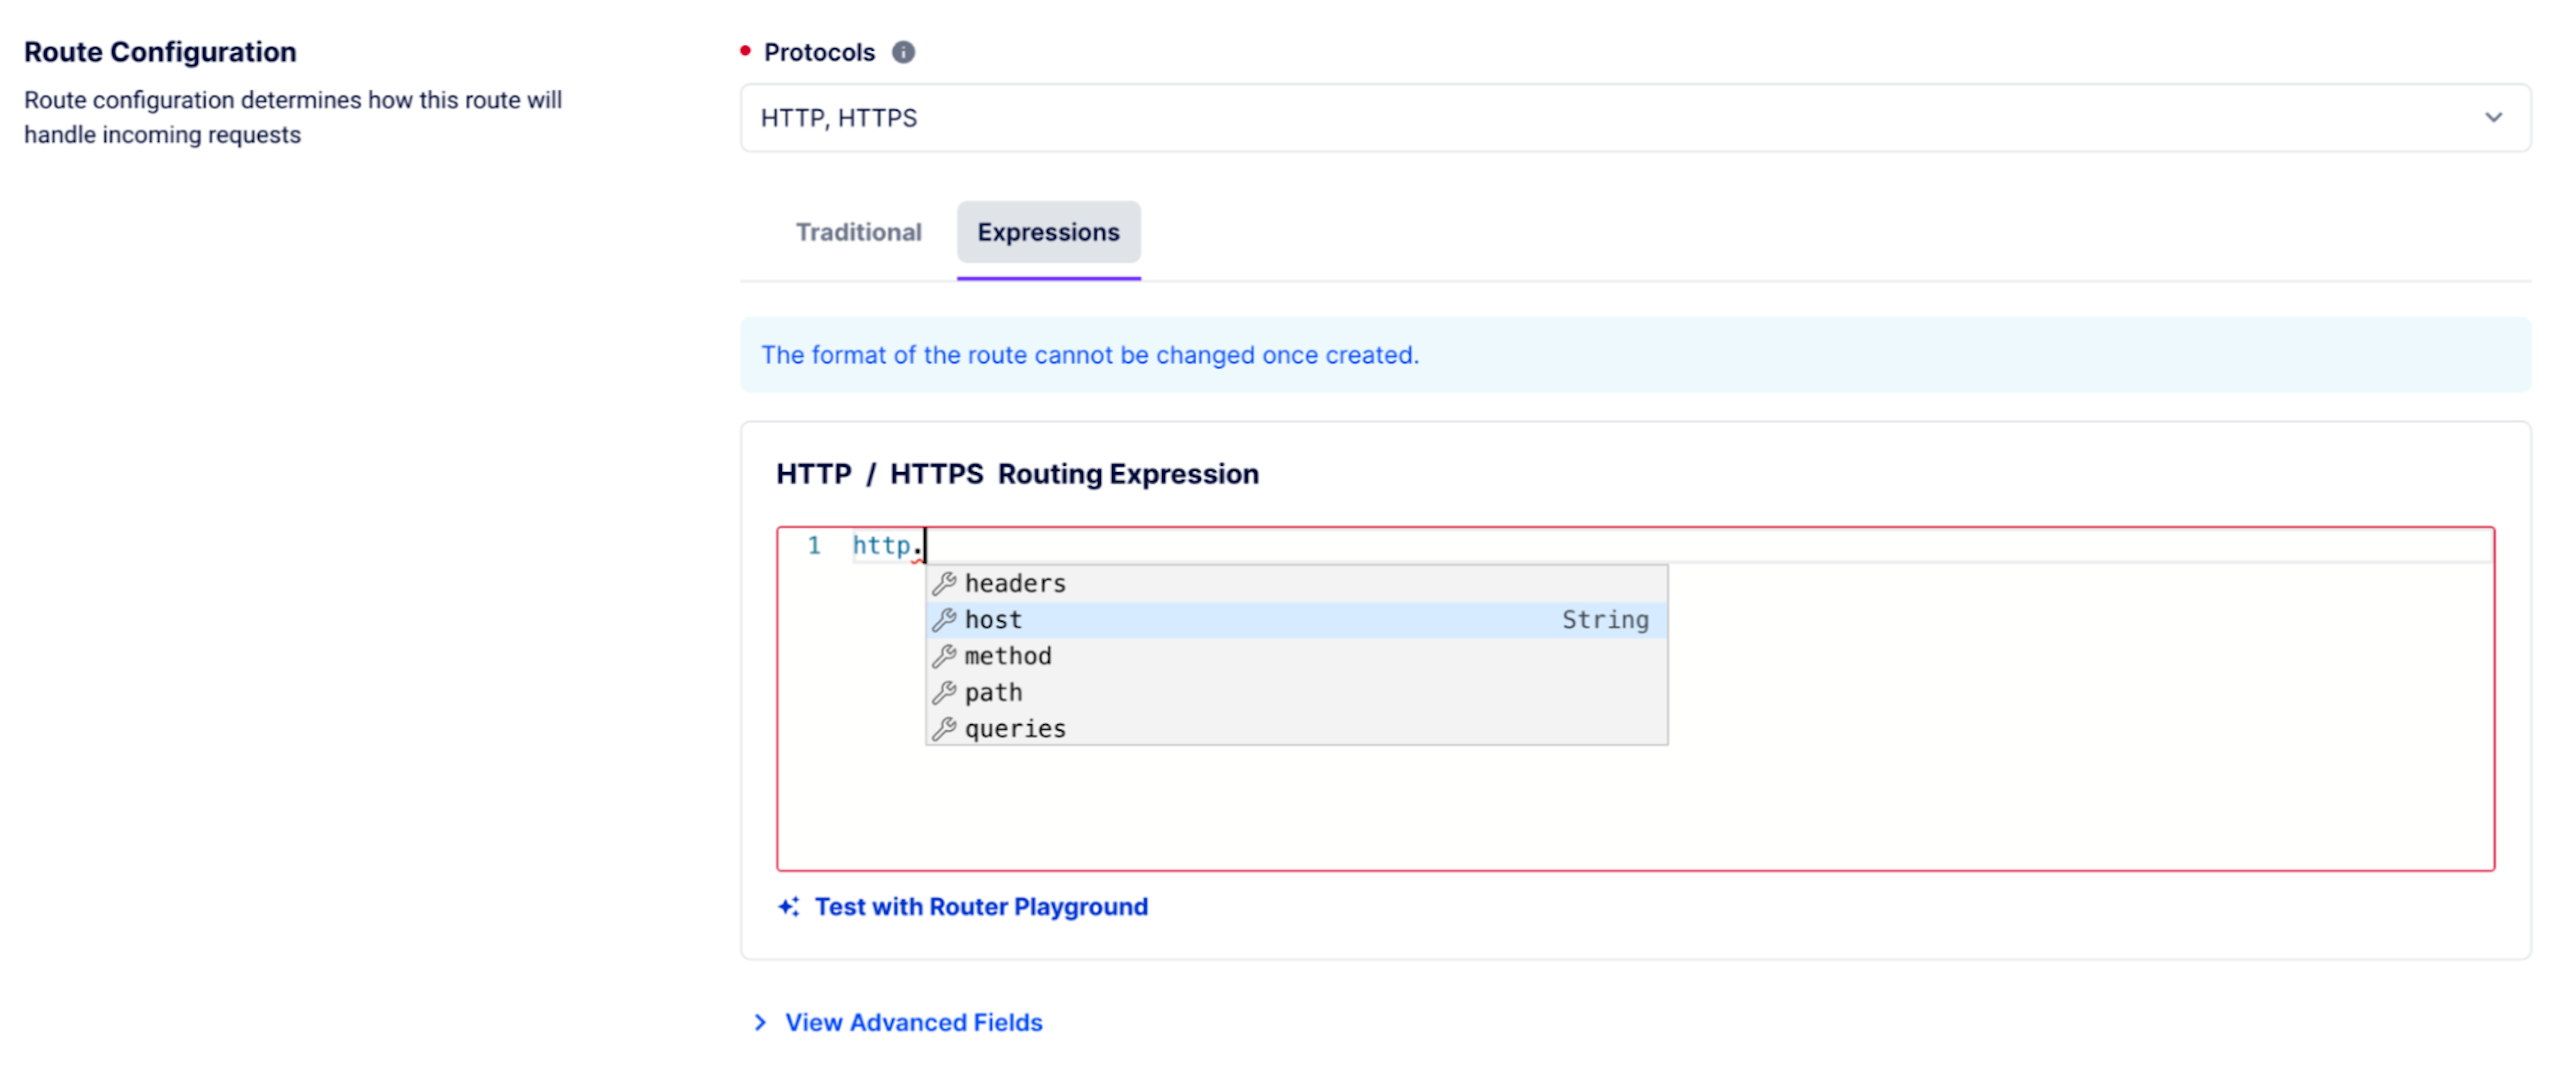Choose queries from the suggestion list
The image size is (2560, 1090).
(1015, 729)
